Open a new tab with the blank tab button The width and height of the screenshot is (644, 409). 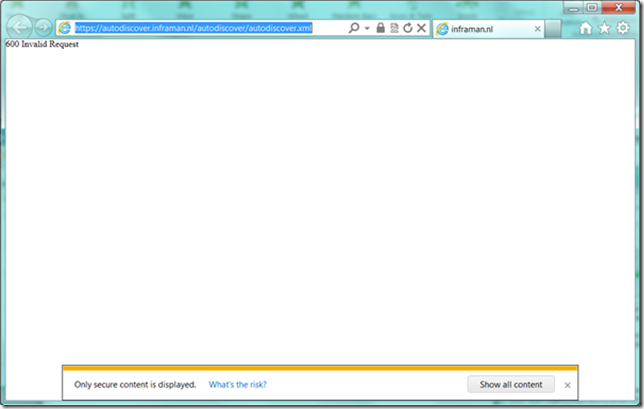(553, 29)
